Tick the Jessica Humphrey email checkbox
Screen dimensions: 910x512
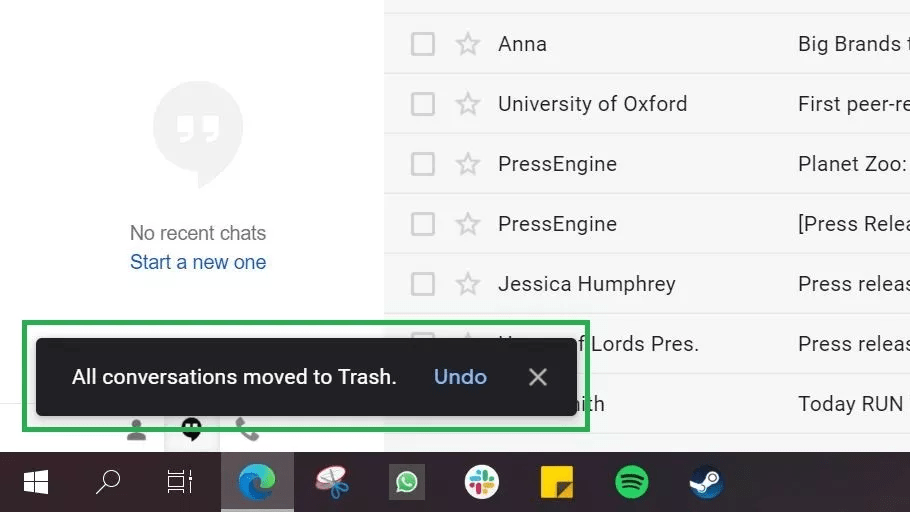coord(422,284)
